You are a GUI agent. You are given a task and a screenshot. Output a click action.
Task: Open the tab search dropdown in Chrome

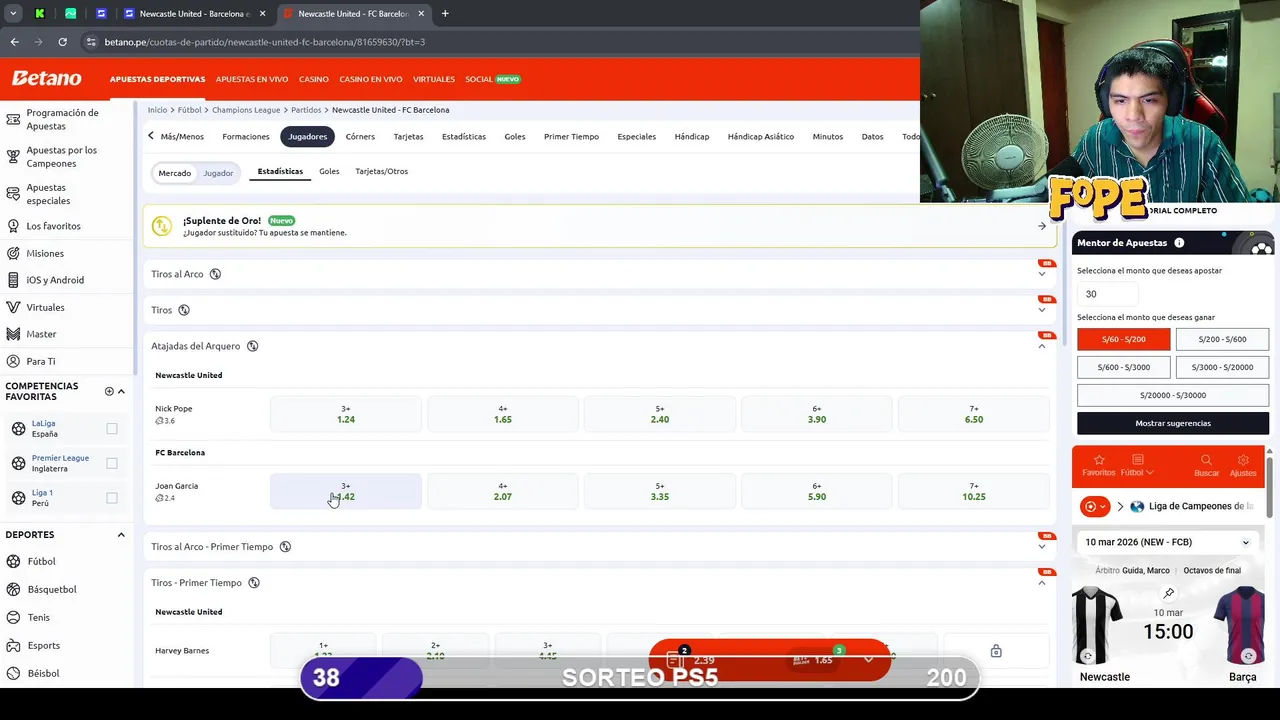point(13,14)
